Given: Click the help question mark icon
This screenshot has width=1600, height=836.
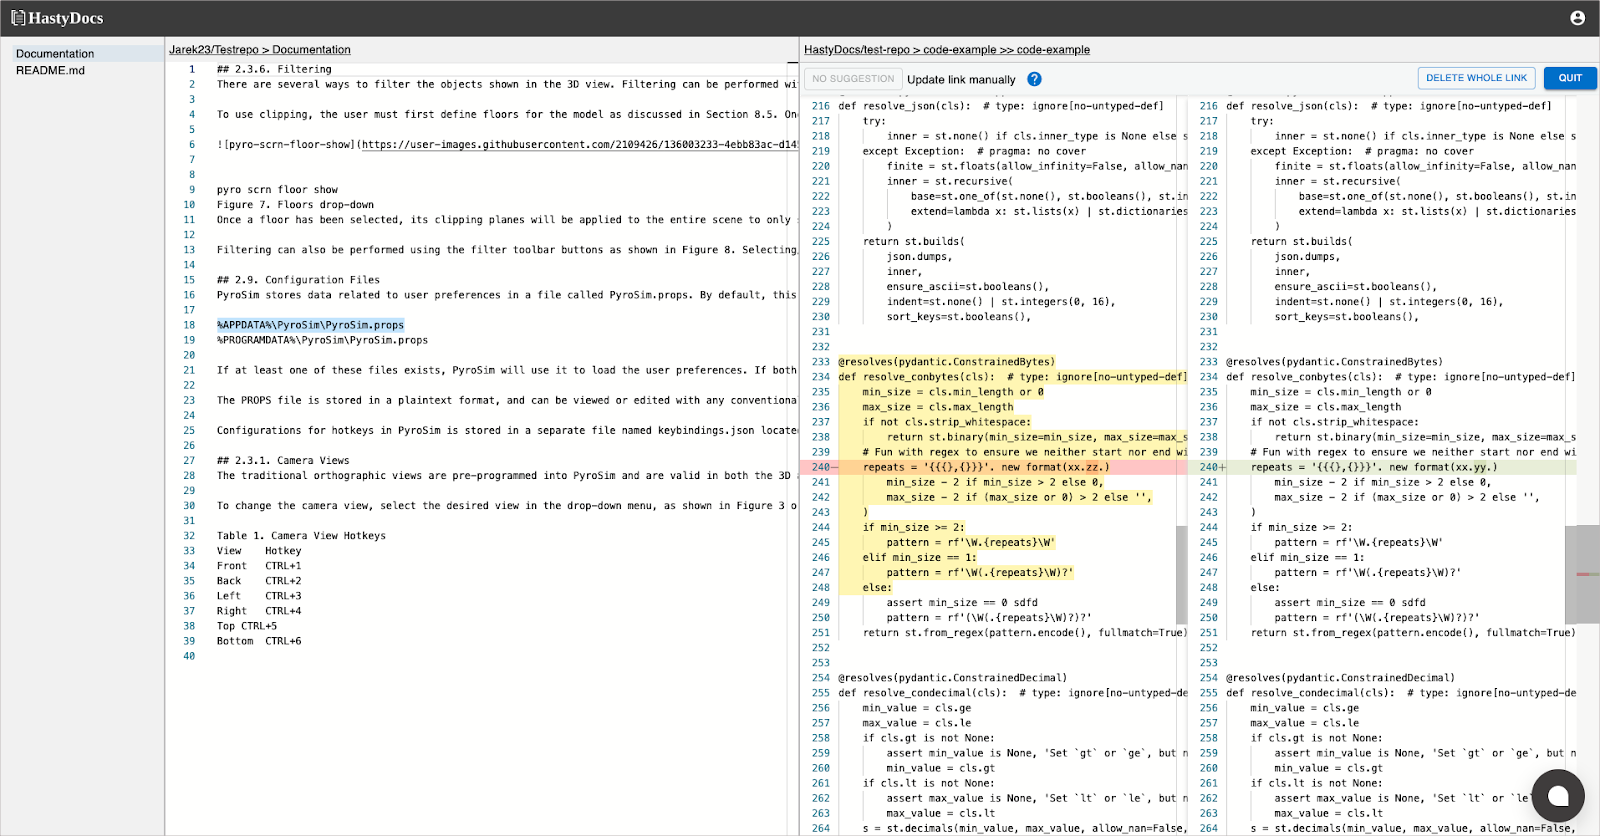Looking at the screenshot, I should pos(1034,79).
